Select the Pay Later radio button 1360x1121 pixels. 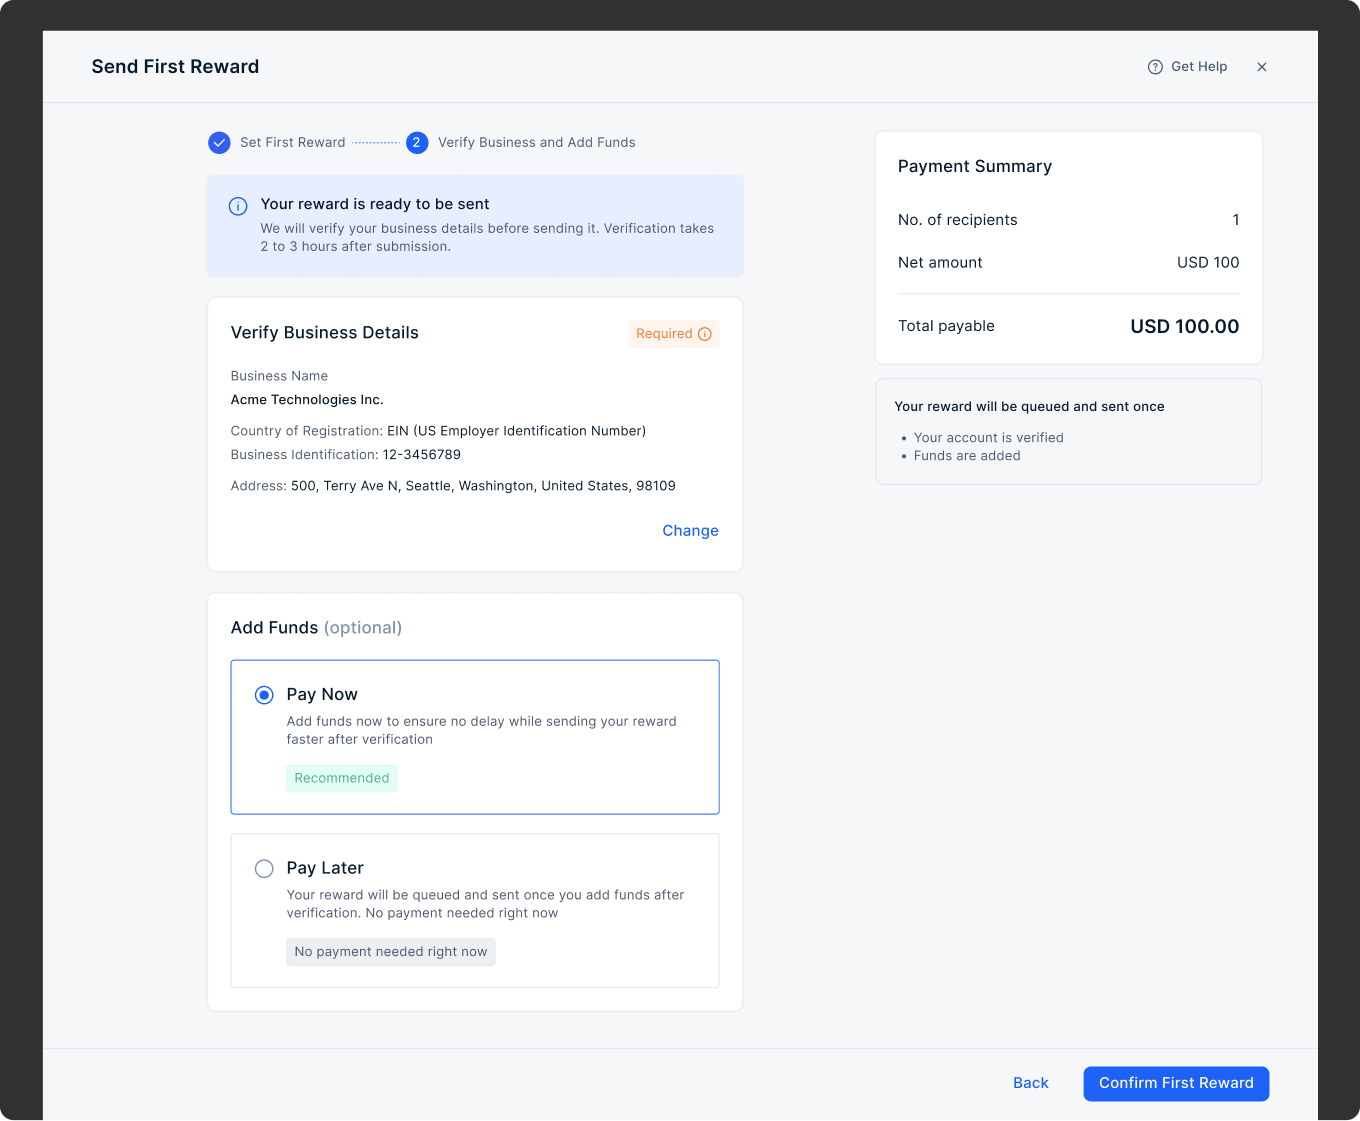(264, 869)
